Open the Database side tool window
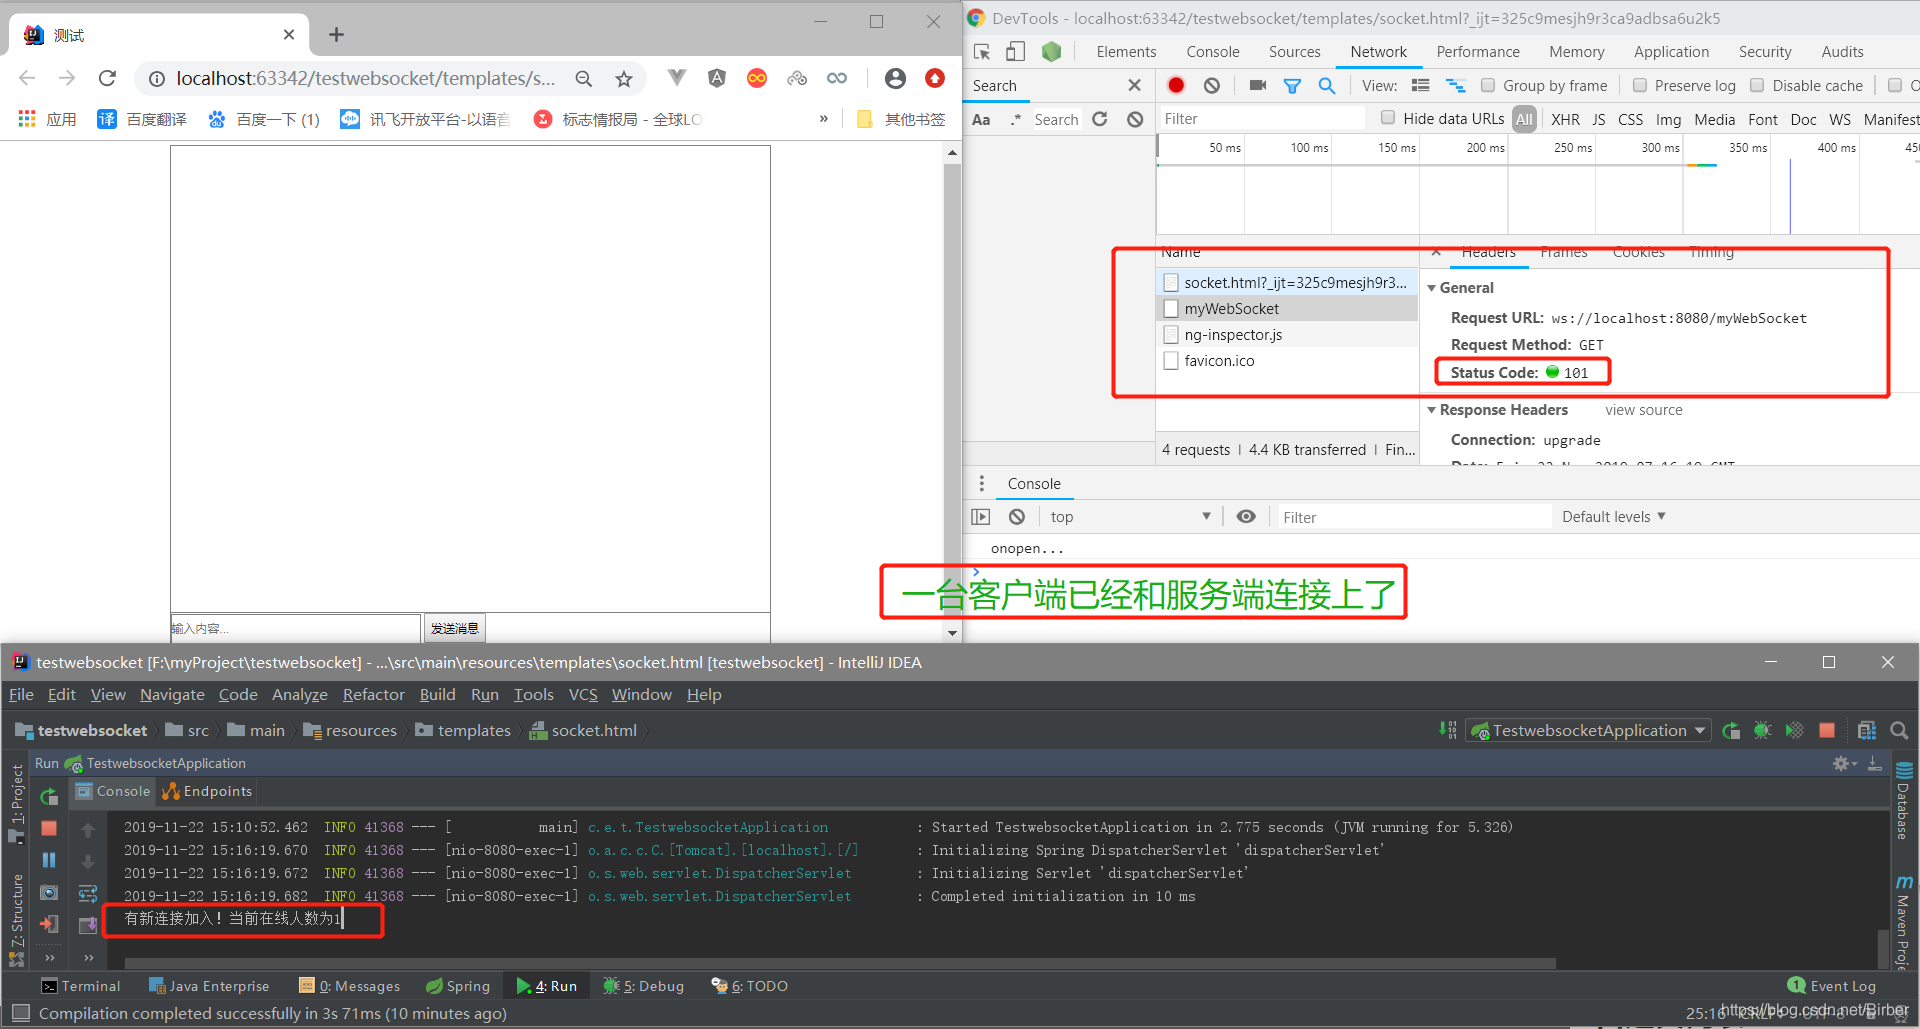This screenshot has height=1029, width=1920. pyautogui.click(x=1903, y=801)
